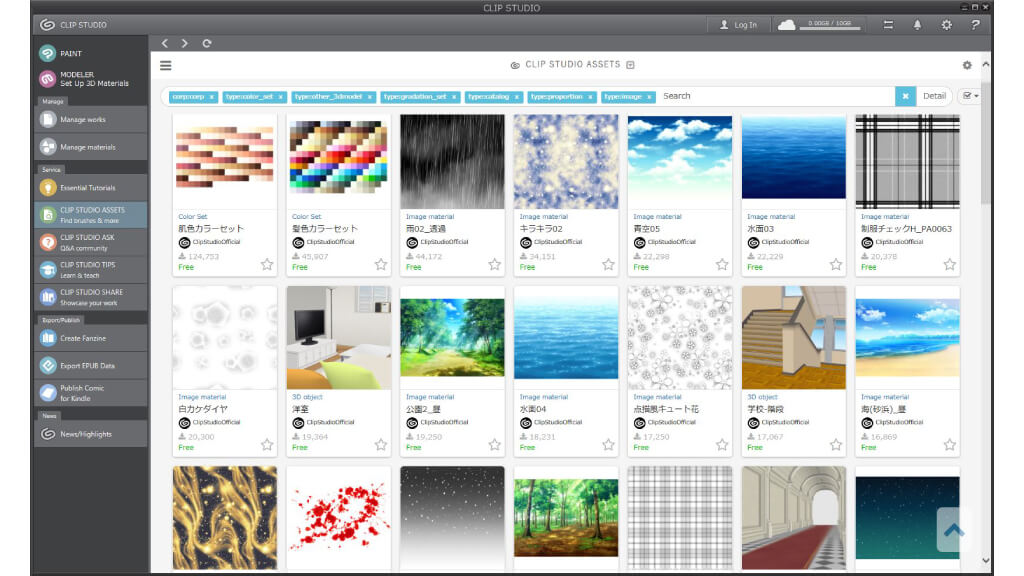
Task: Collapse the header with the top-right chevron
Action: (986, 65)
